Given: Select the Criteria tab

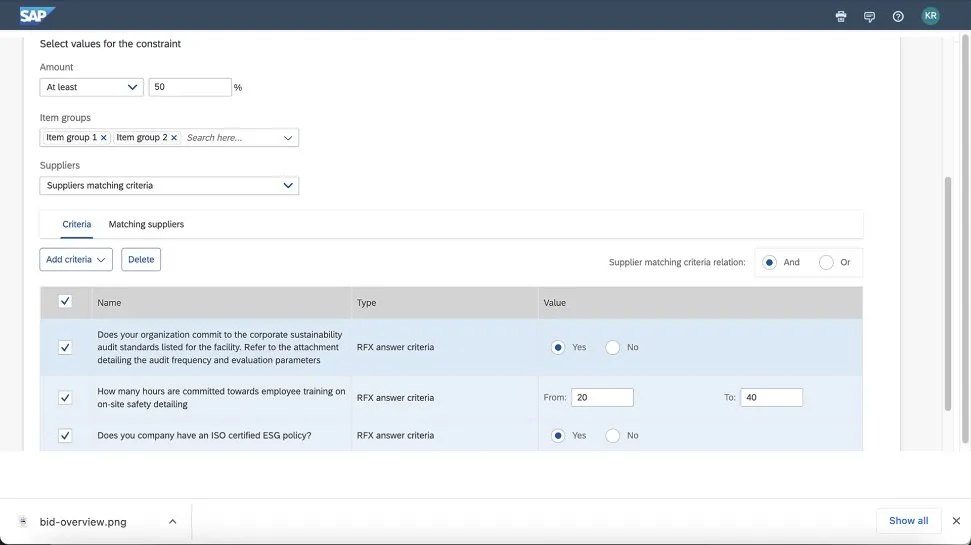Looking at the screenshot, I should pyautogui.click(x=76, y=224).
